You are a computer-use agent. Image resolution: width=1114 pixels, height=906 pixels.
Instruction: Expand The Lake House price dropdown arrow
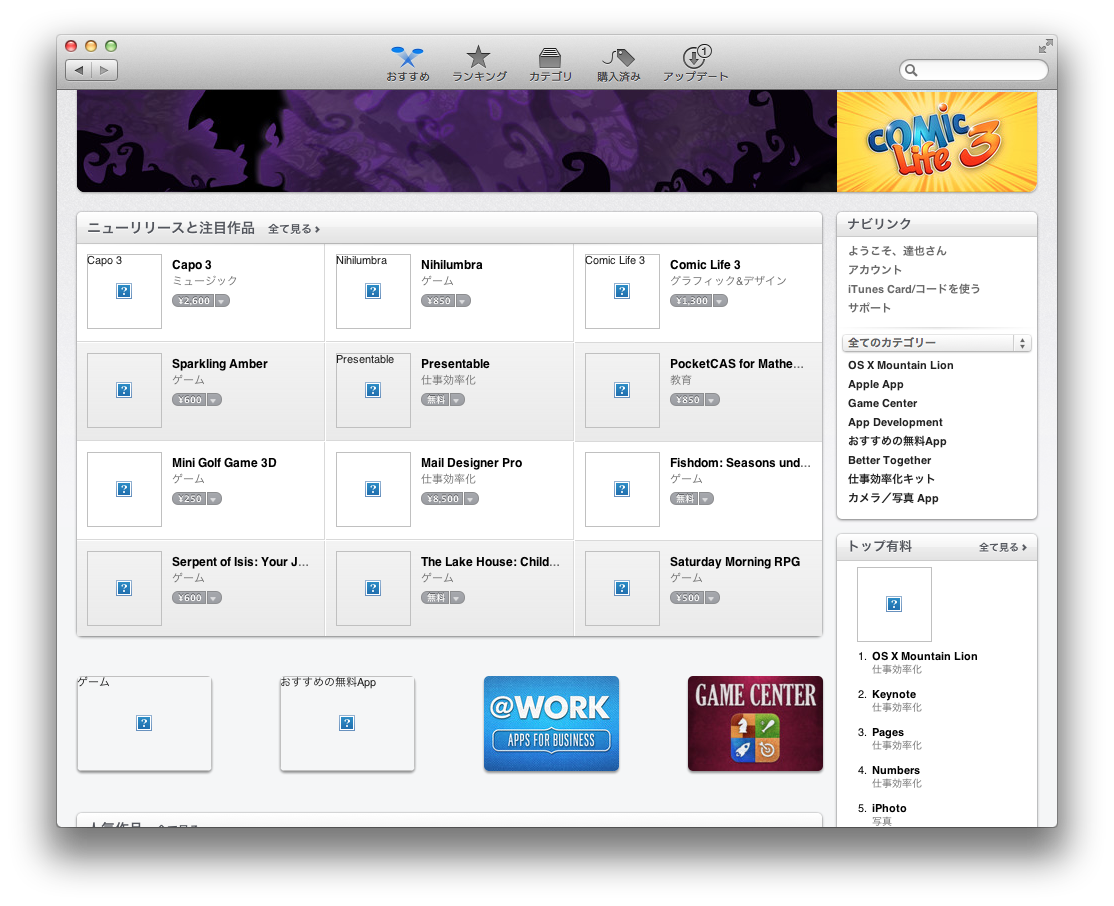click(x=458, y=598)
